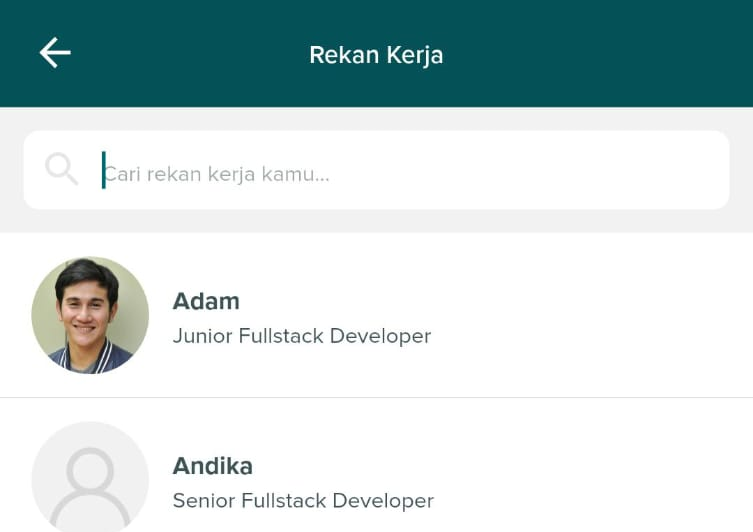Tap the back arrow in the header
The image size is (753, 532).
[x=55, y=53]
